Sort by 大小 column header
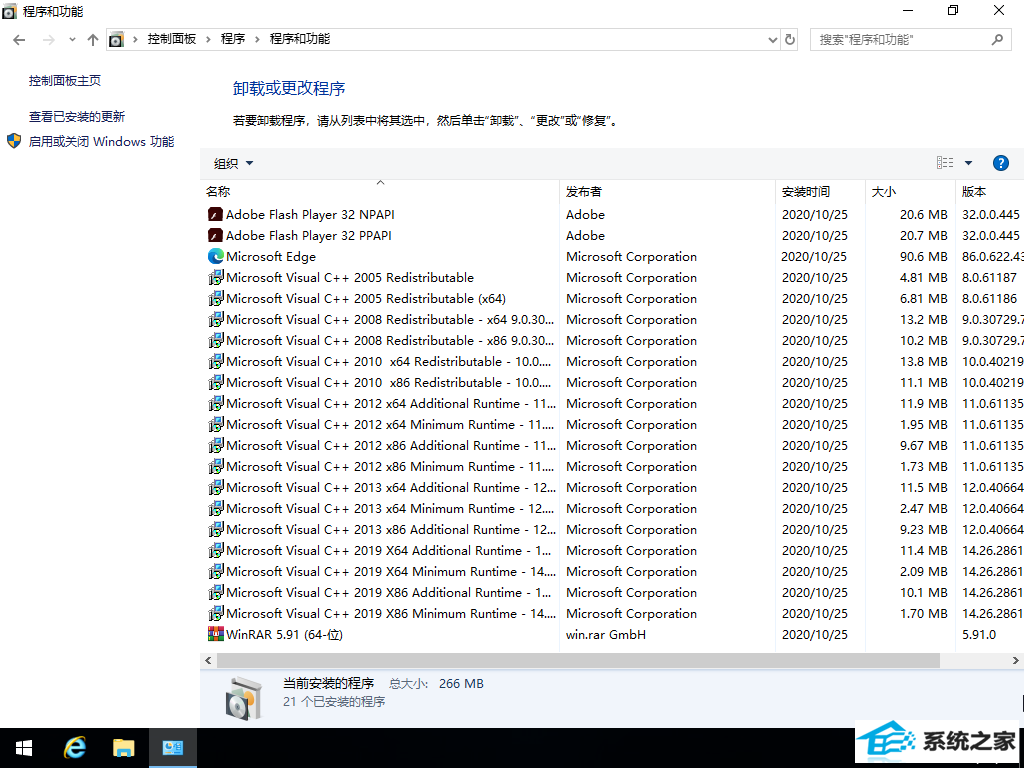The width and height of the screenshot is (1024, 768). click(x=910, y=191)
